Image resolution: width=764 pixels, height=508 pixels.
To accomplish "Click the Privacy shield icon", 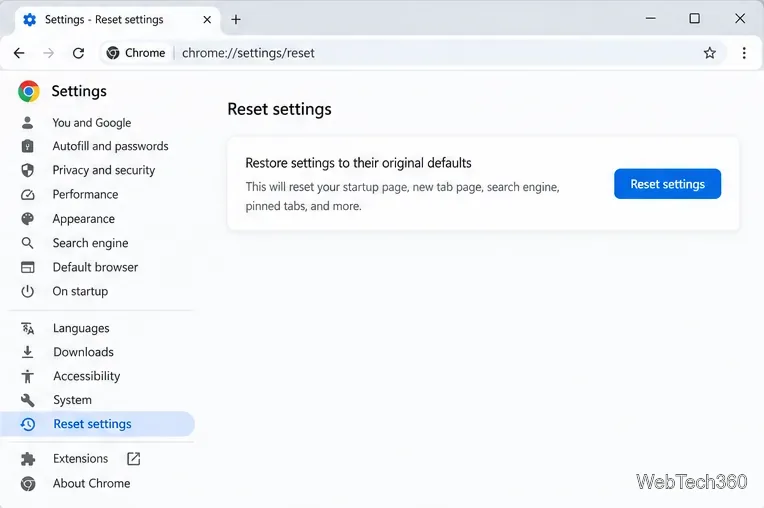I will tap(27, 170).
